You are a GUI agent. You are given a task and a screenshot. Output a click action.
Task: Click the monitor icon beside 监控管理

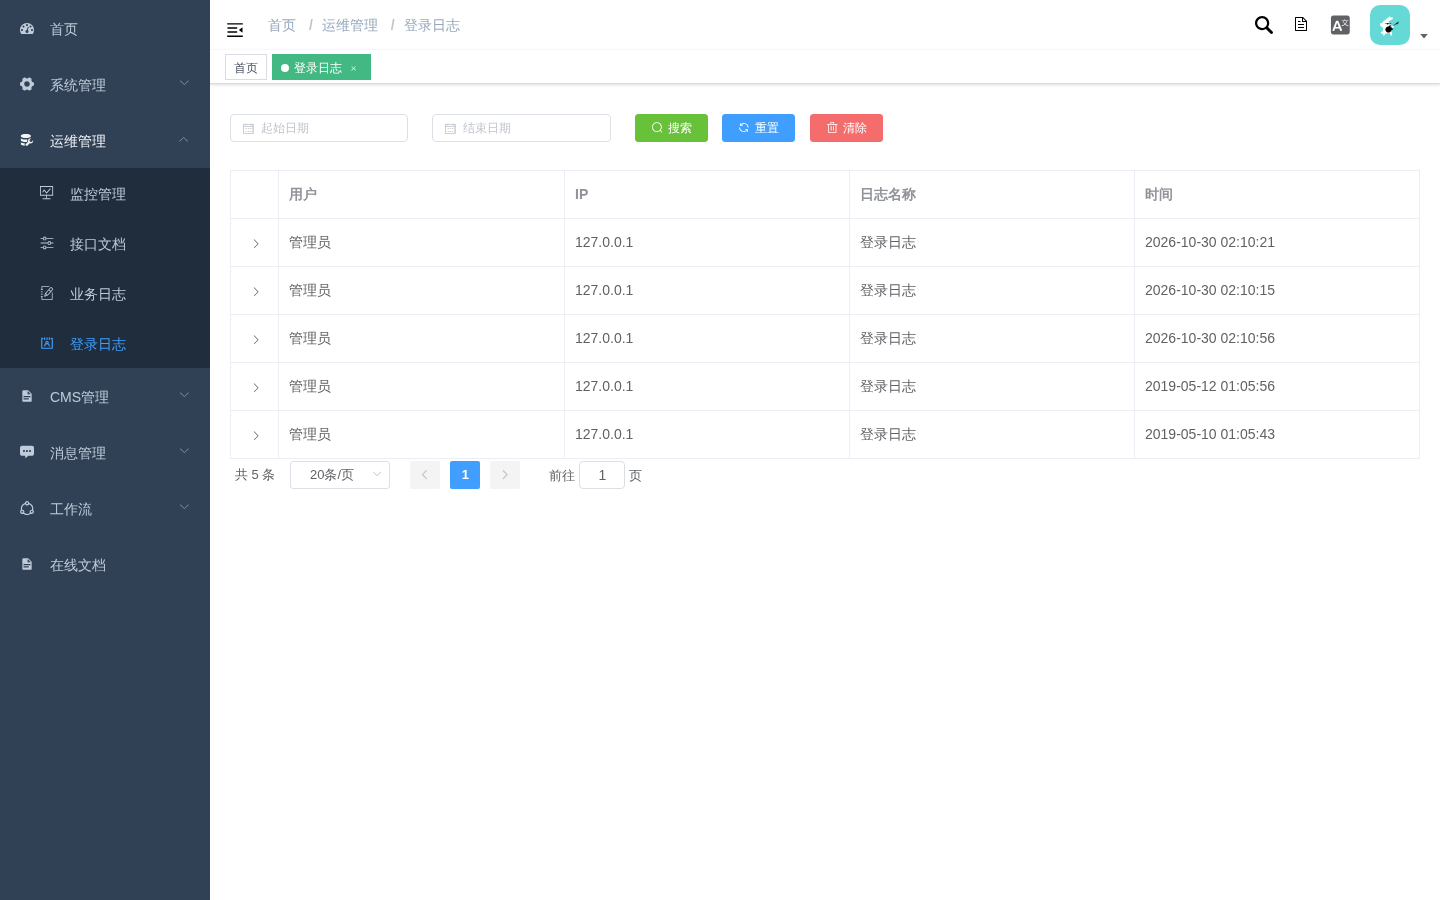[47, 193]
